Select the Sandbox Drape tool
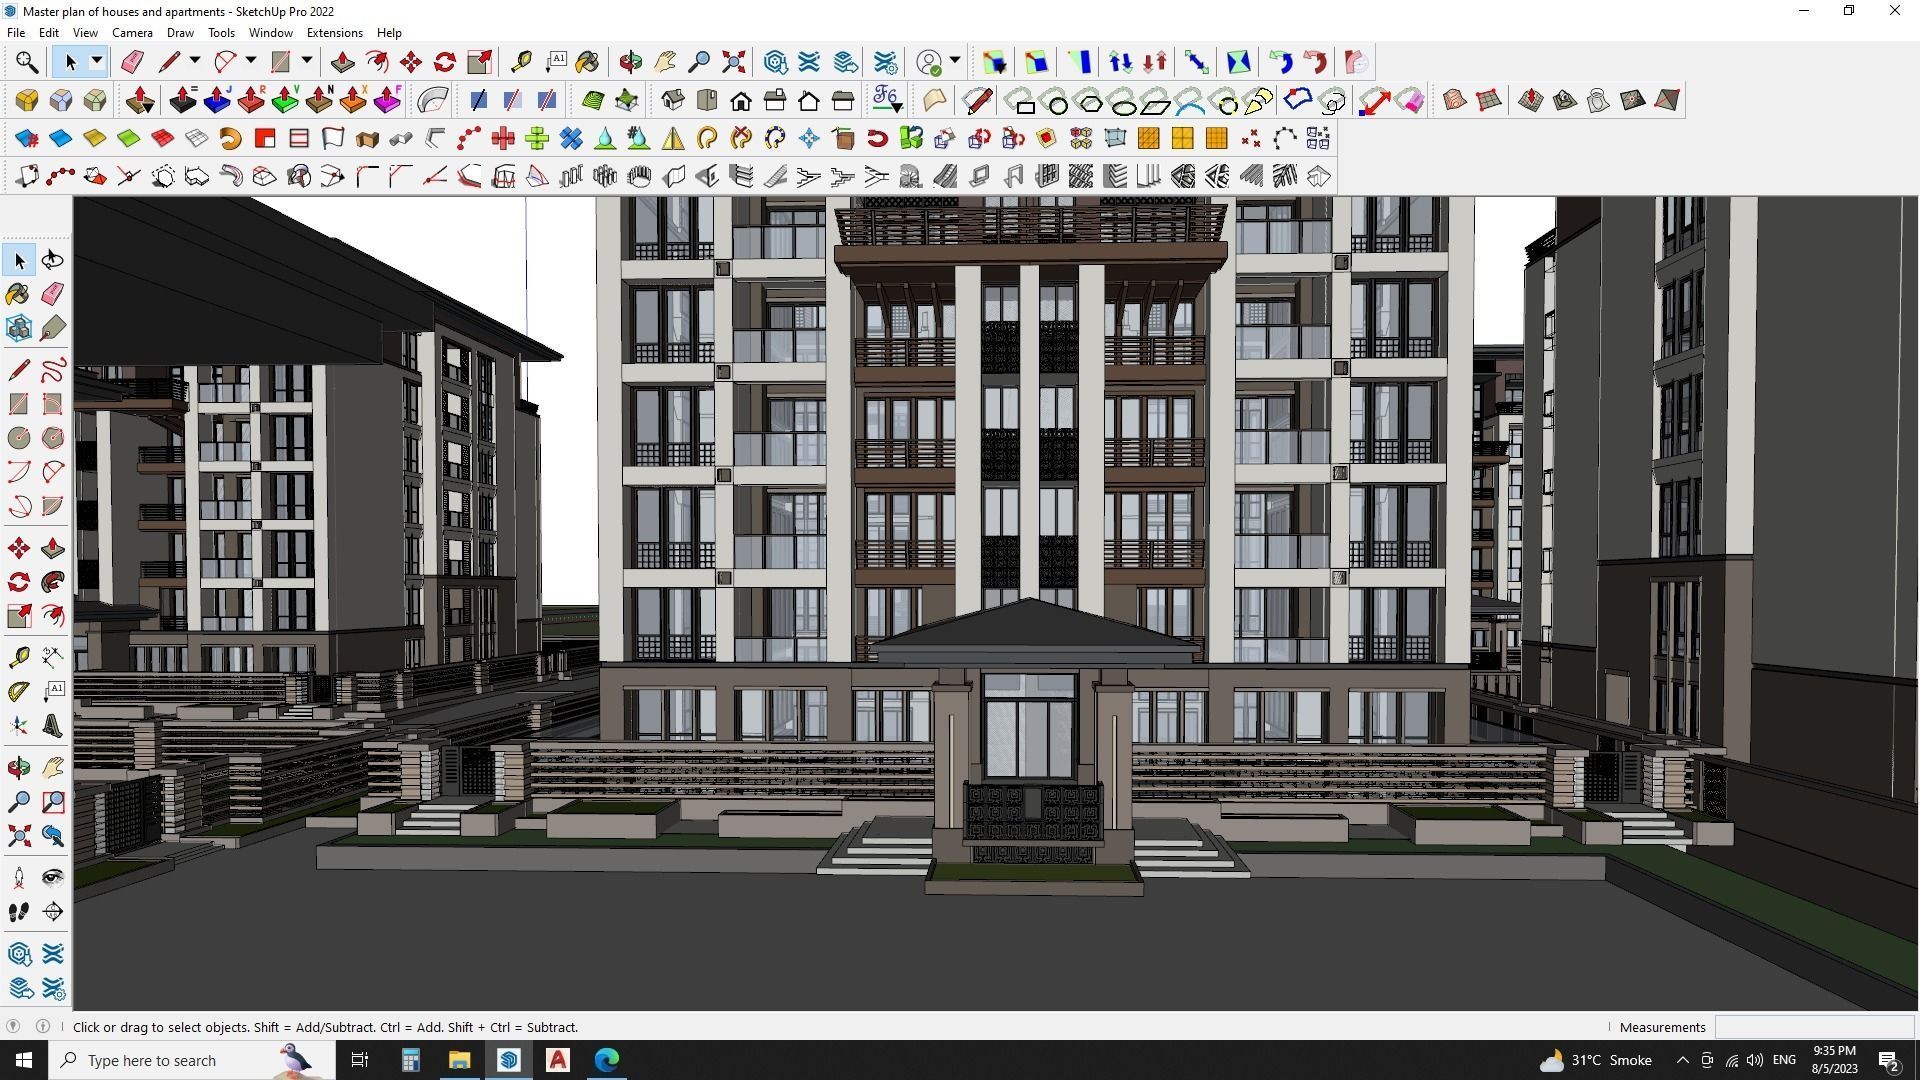Image resolution: width=1920 pixels, height=1080 pixels. [1599, 100]
